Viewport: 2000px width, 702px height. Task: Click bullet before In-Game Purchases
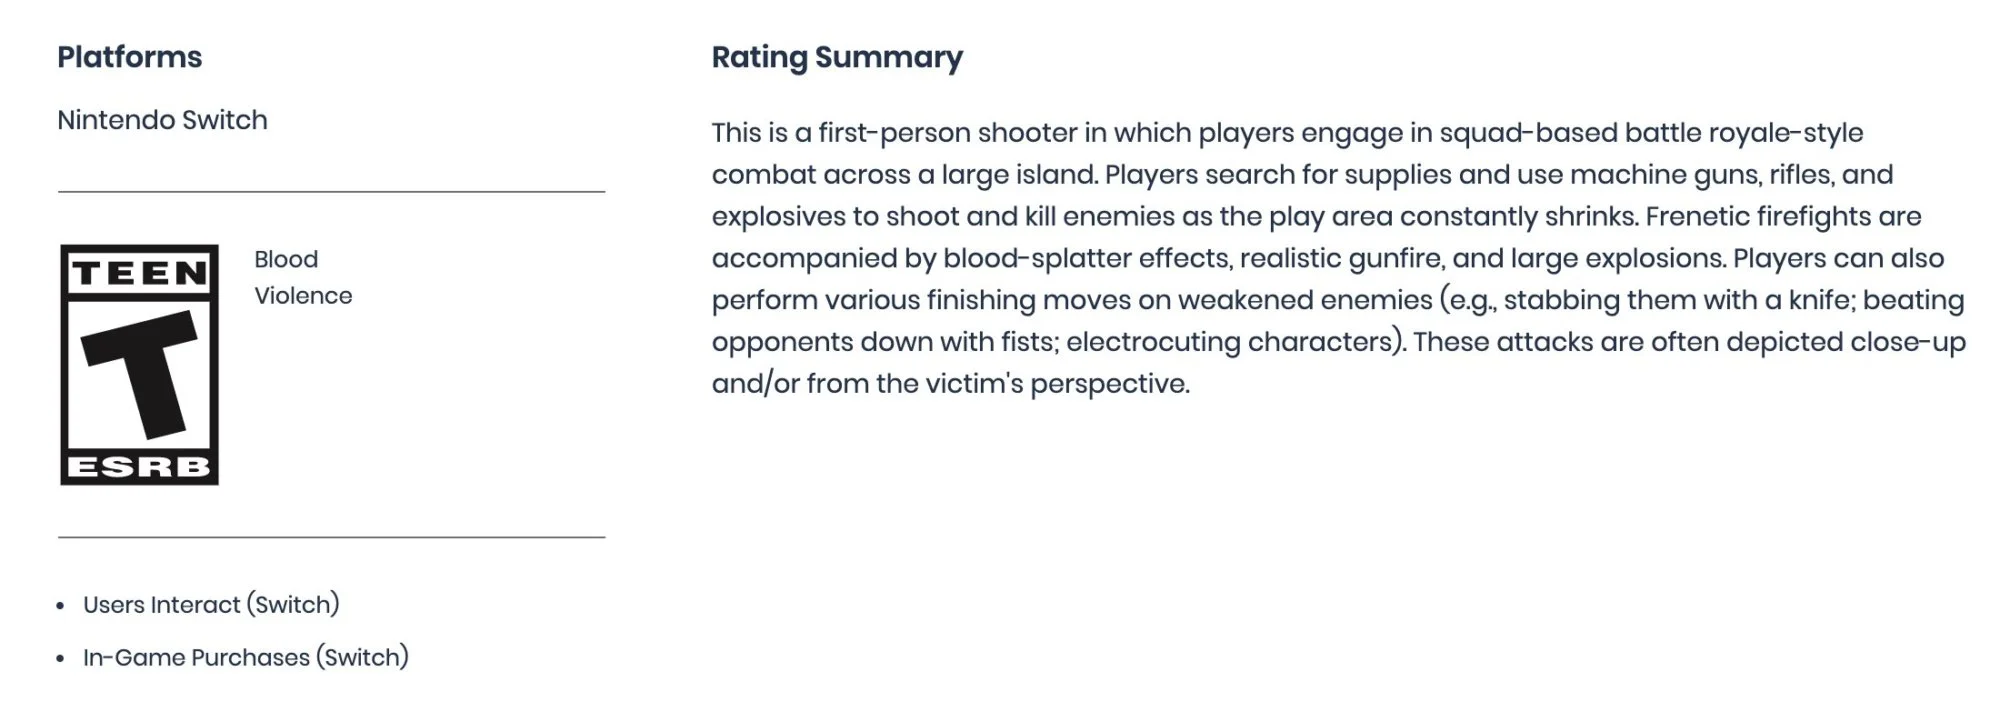61,659
